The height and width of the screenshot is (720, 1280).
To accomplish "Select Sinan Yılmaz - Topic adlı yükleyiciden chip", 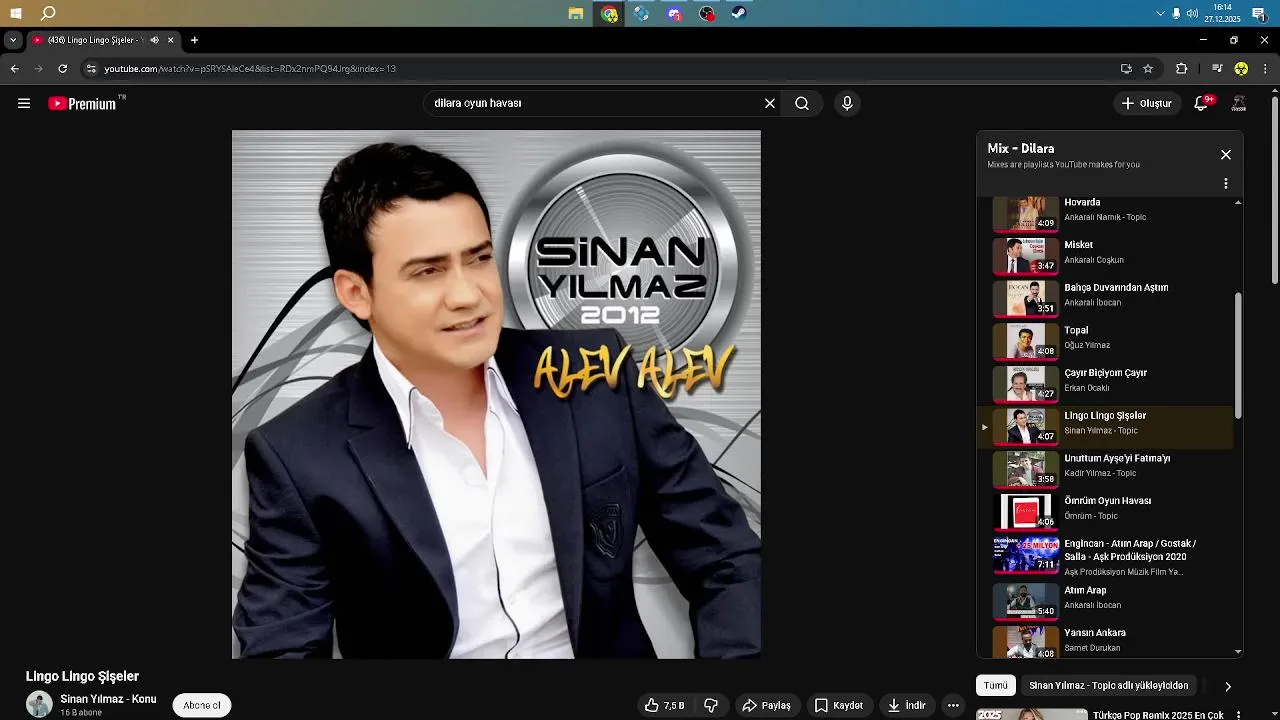I will (x=1109, y=685).
